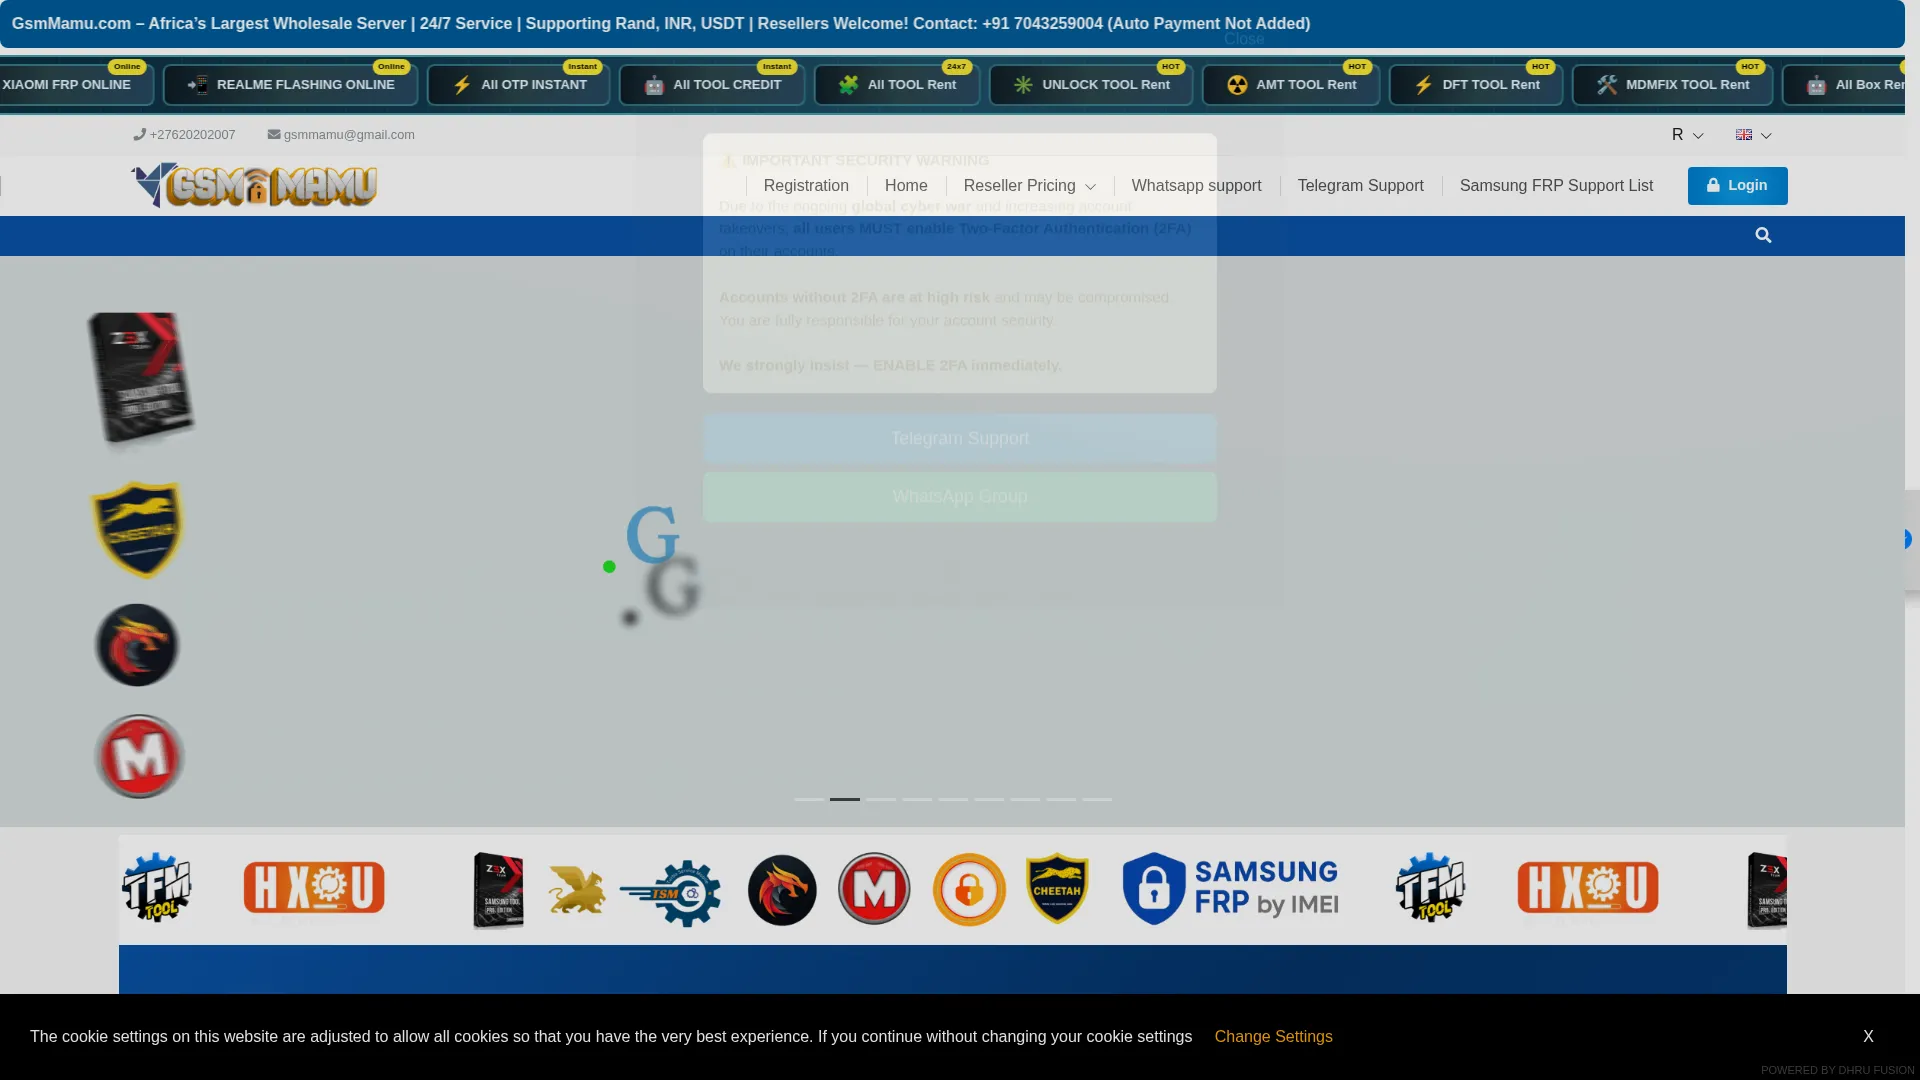
Task: Click the Cheetah shield logo in brand strip
Action: pos(1057,888)
